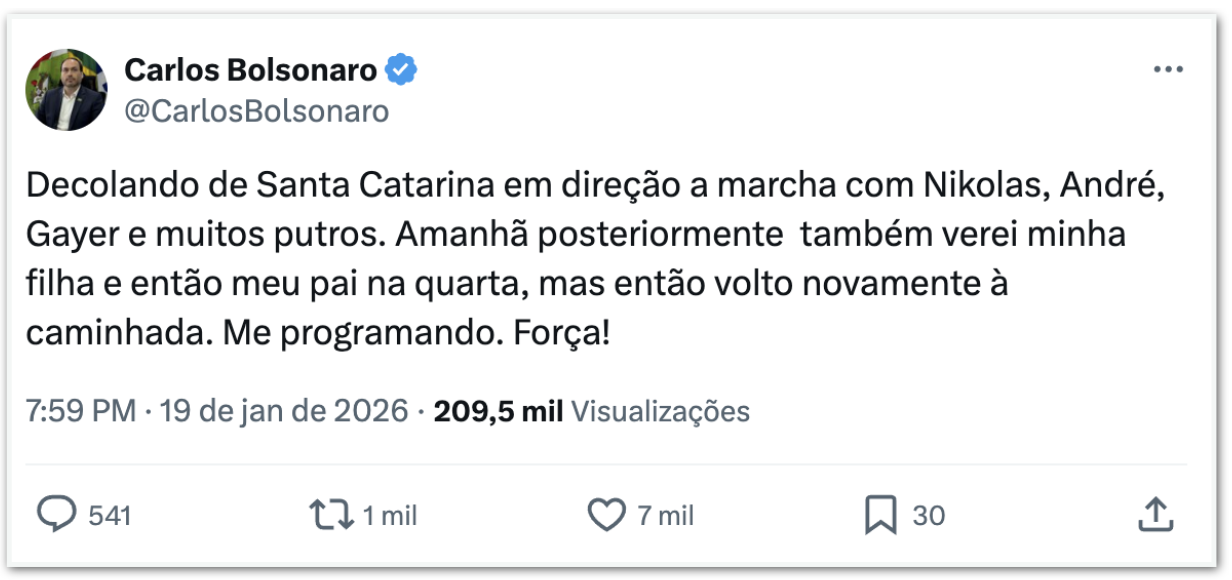Click the date 19 de jan de 2026
The width and height of the screenshot is (1232, 580).
[283, 411]
